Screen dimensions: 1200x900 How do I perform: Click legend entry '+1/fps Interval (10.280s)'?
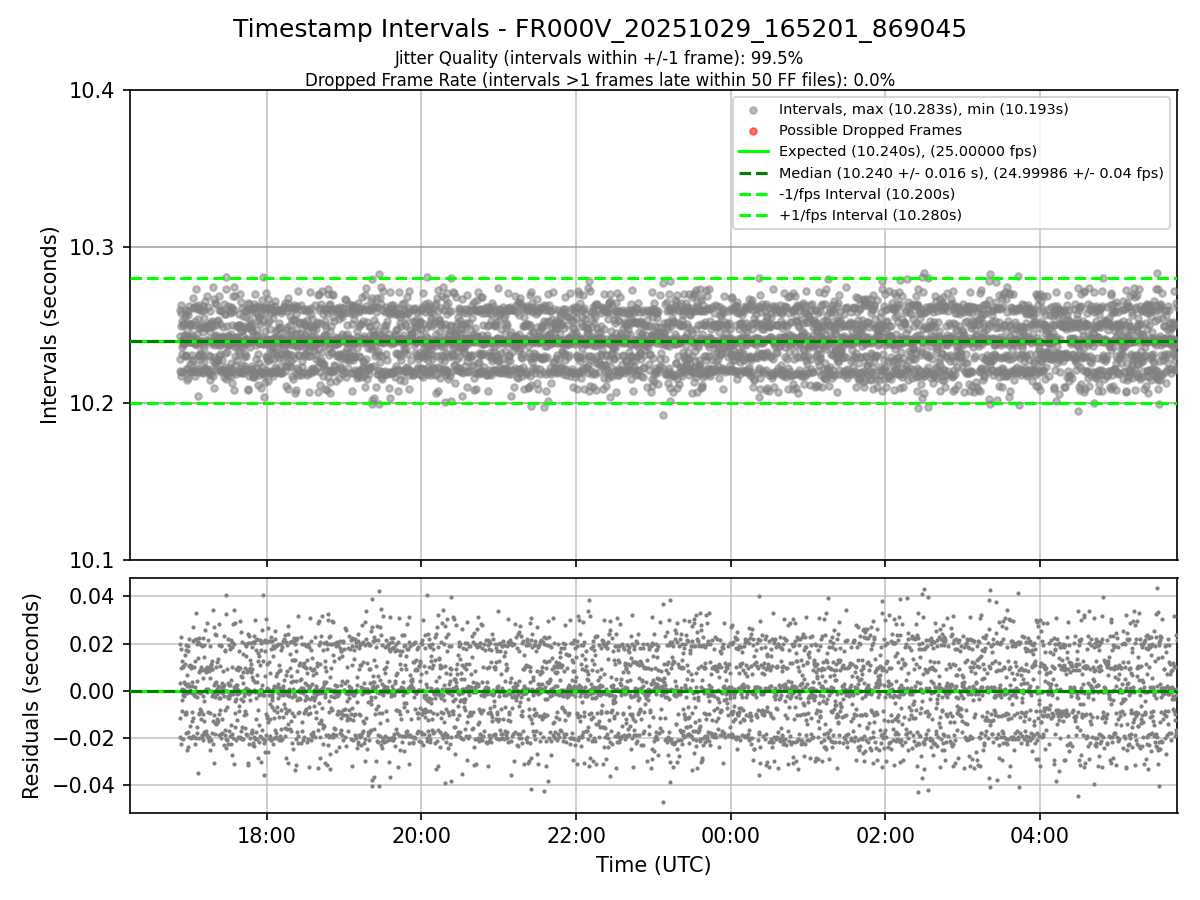point(868,215)
